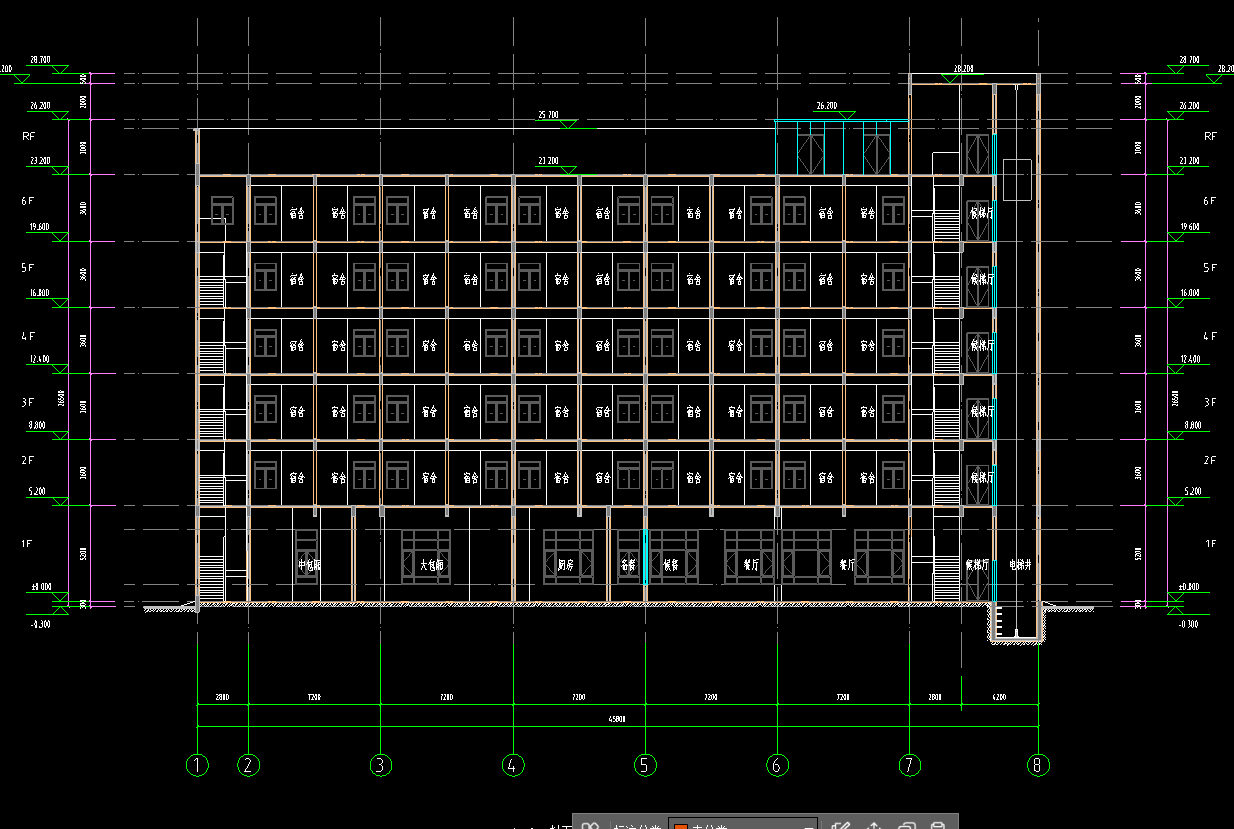Select grid axis bubble number 4
The width and height of the screenshot is (1234, 829).
point(513,765)
